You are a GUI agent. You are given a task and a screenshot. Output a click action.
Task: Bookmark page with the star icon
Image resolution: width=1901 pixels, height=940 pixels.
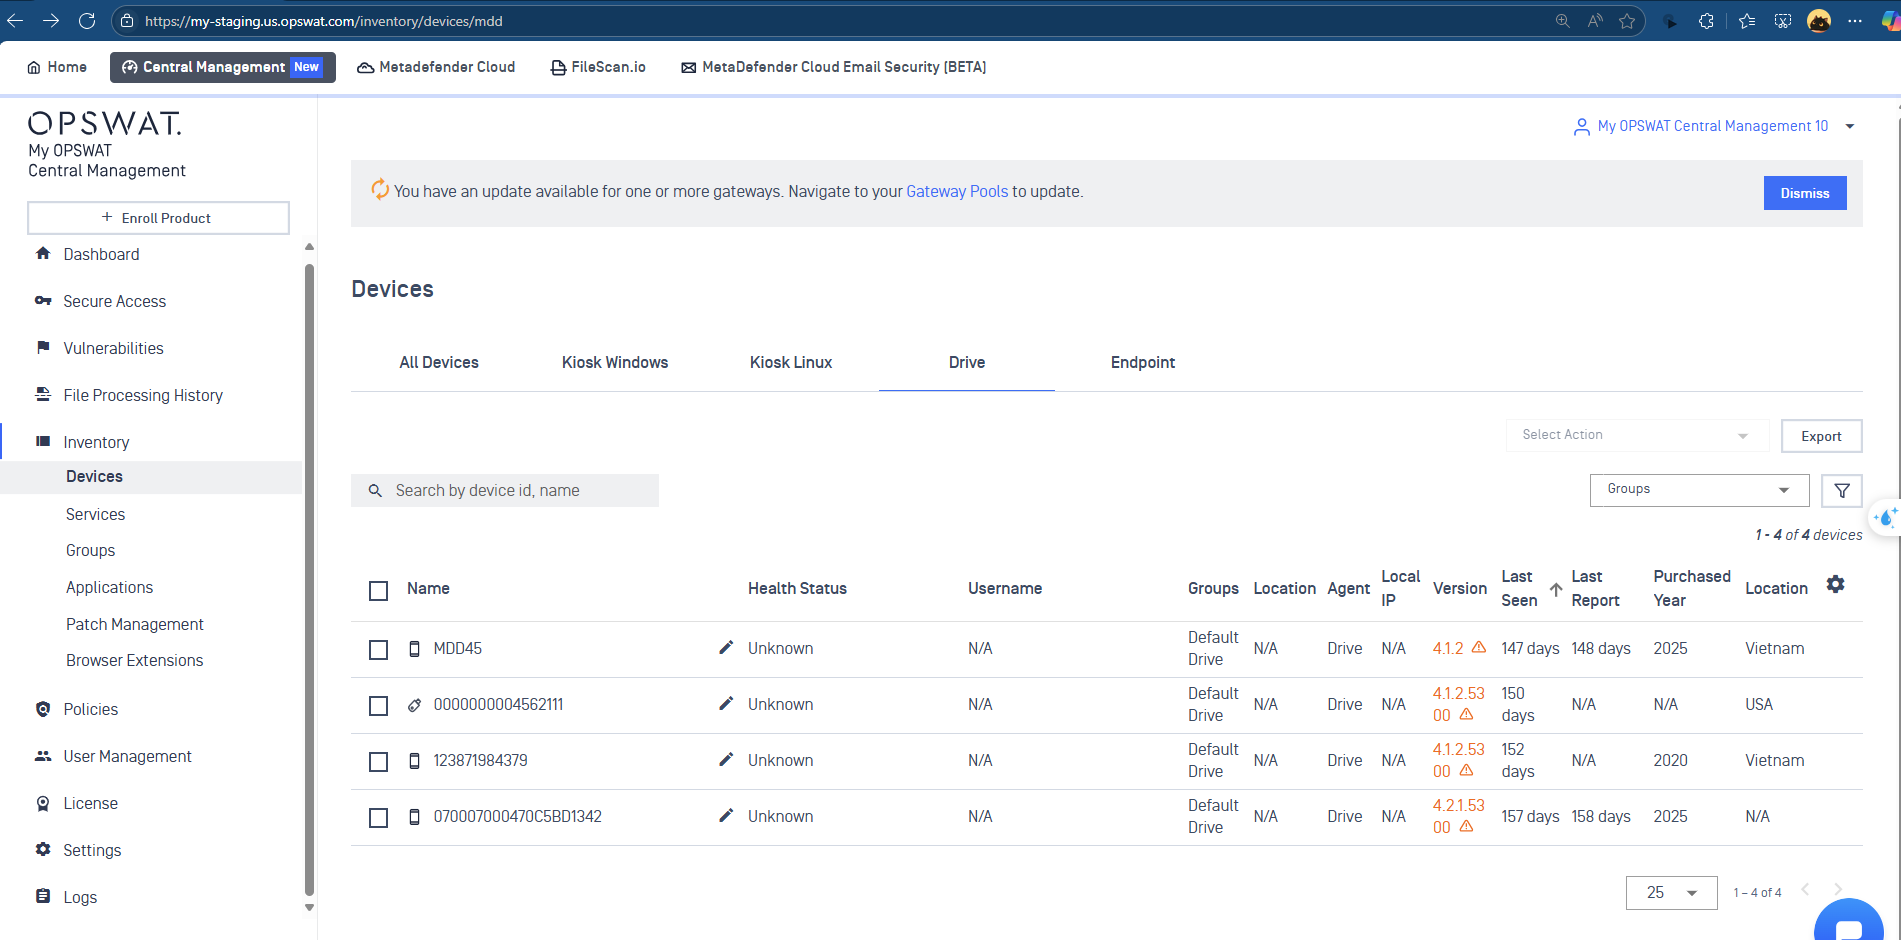(x=1627, y=21)
